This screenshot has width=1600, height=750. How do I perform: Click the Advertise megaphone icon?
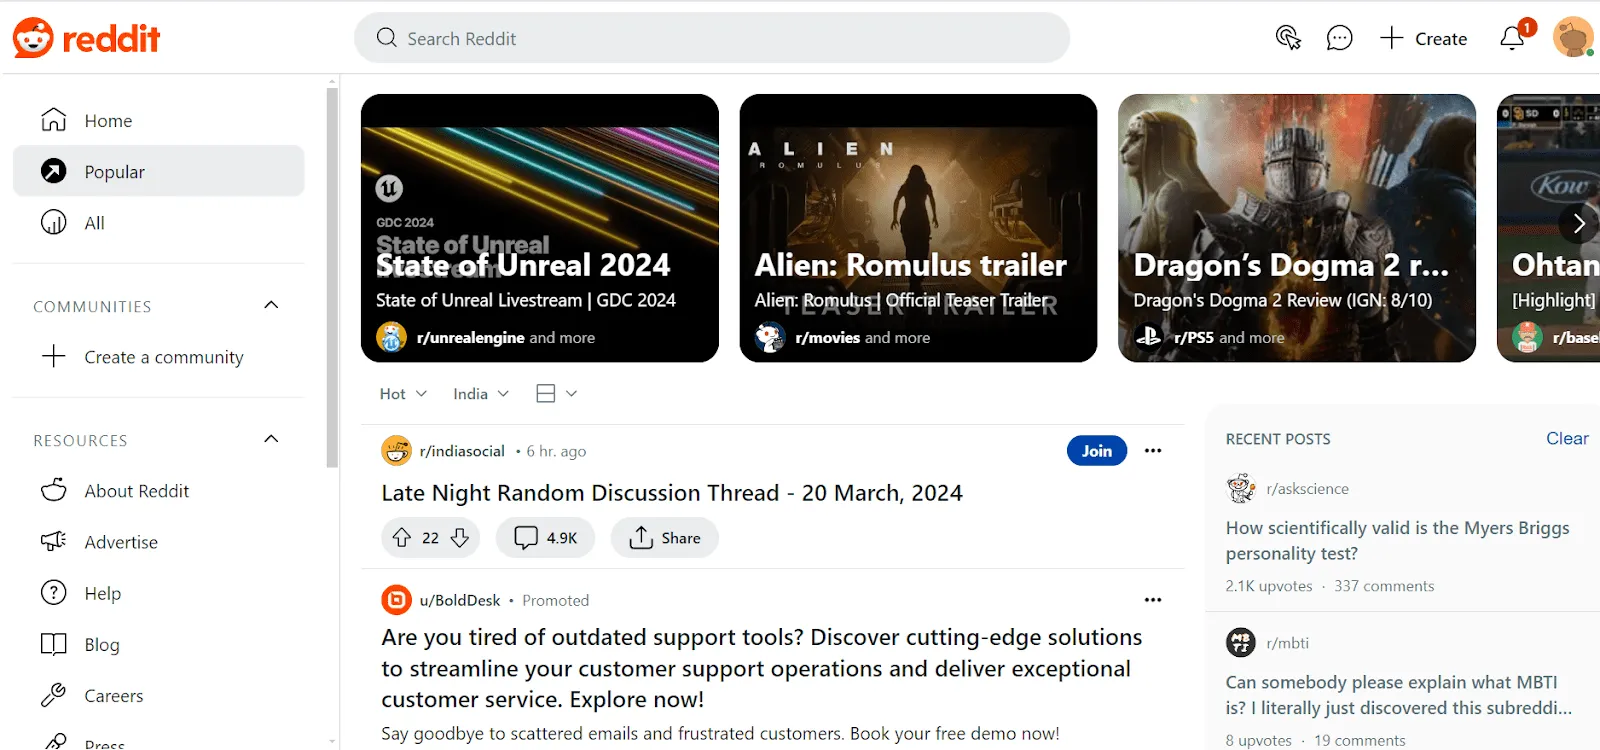[x=54, y=541]
